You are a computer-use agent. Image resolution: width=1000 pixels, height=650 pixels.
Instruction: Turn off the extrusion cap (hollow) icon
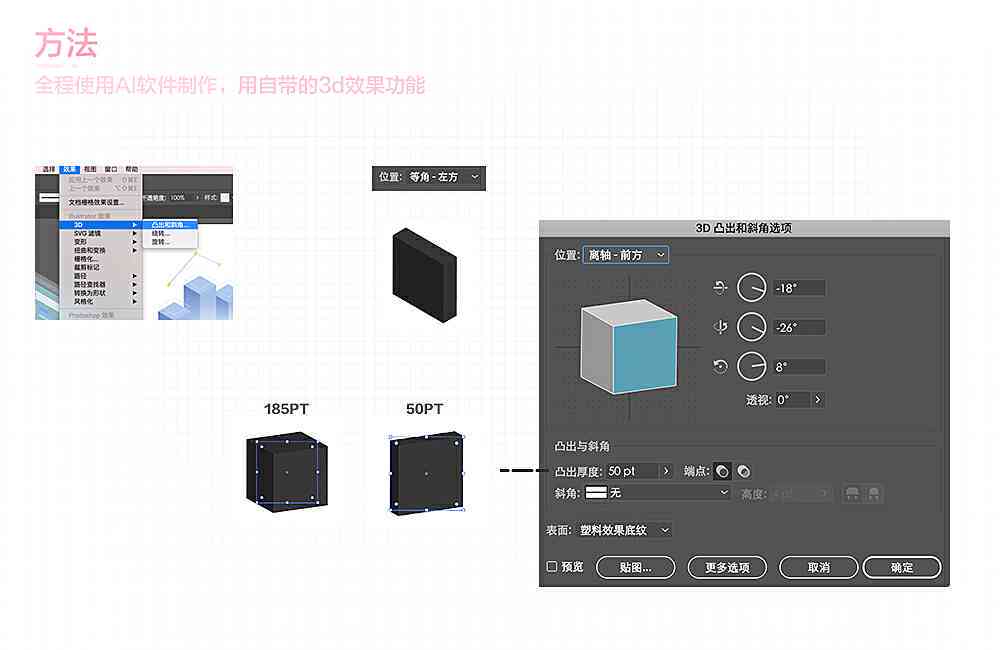744,471
